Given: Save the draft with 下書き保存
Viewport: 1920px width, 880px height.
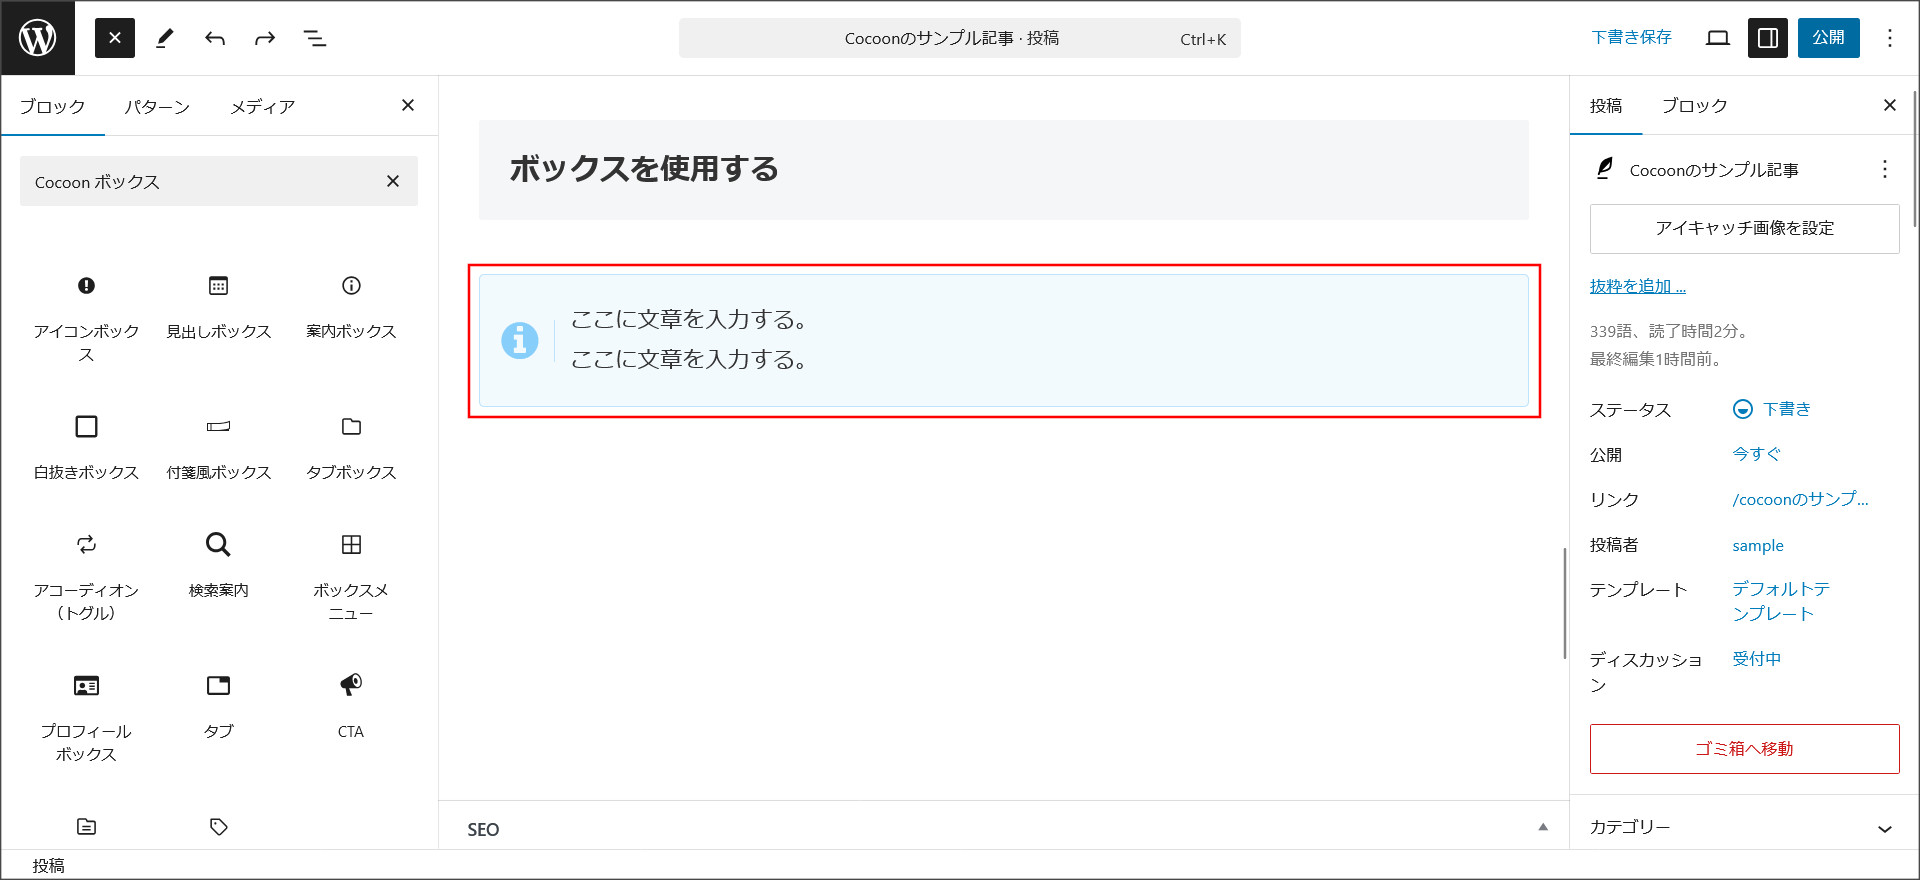Looking at the screenshot, I should click(x=1631, y=38).
